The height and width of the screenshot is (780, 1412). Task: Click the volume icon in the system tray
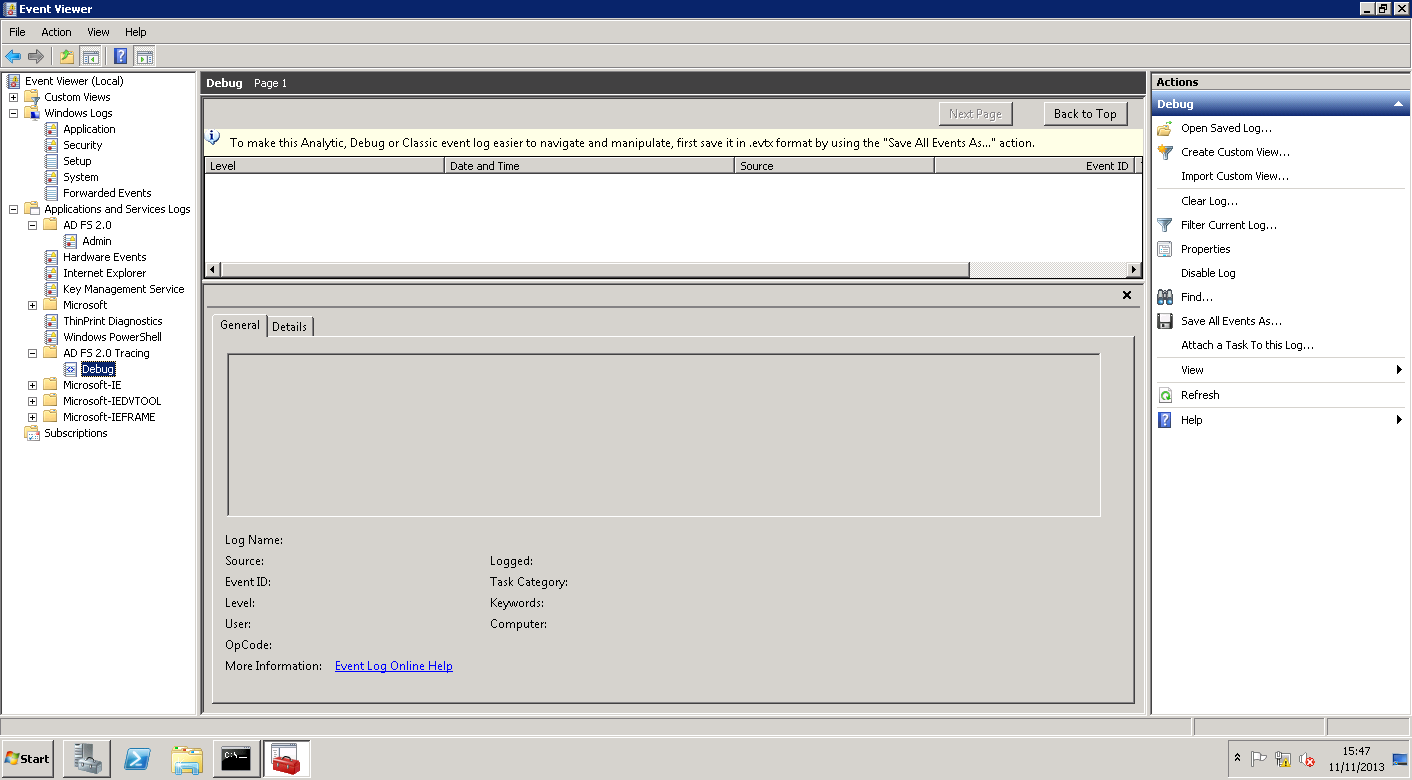click(x=1306, y=760)
